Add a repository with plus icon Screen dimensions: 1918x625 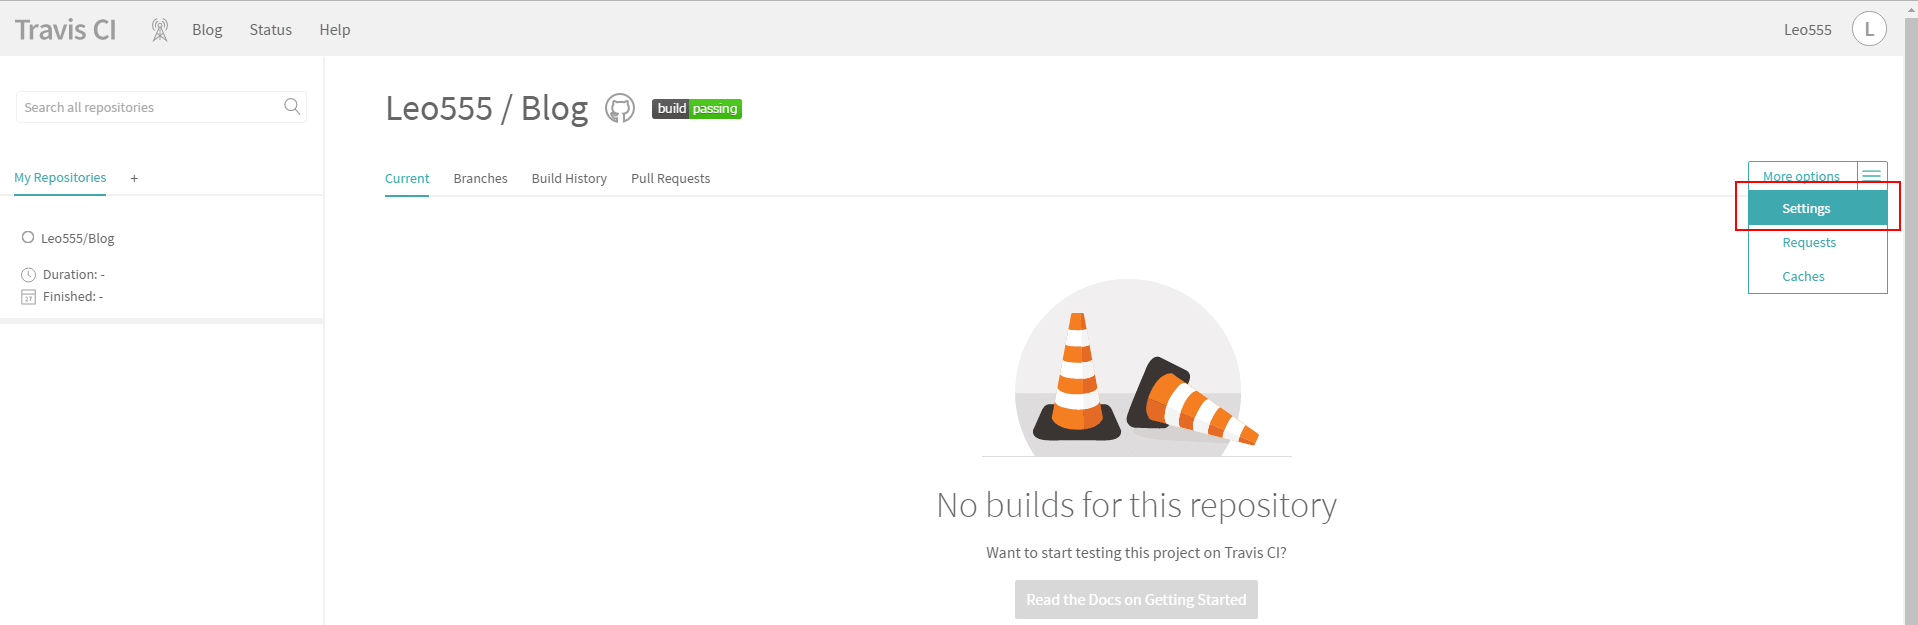134,178
